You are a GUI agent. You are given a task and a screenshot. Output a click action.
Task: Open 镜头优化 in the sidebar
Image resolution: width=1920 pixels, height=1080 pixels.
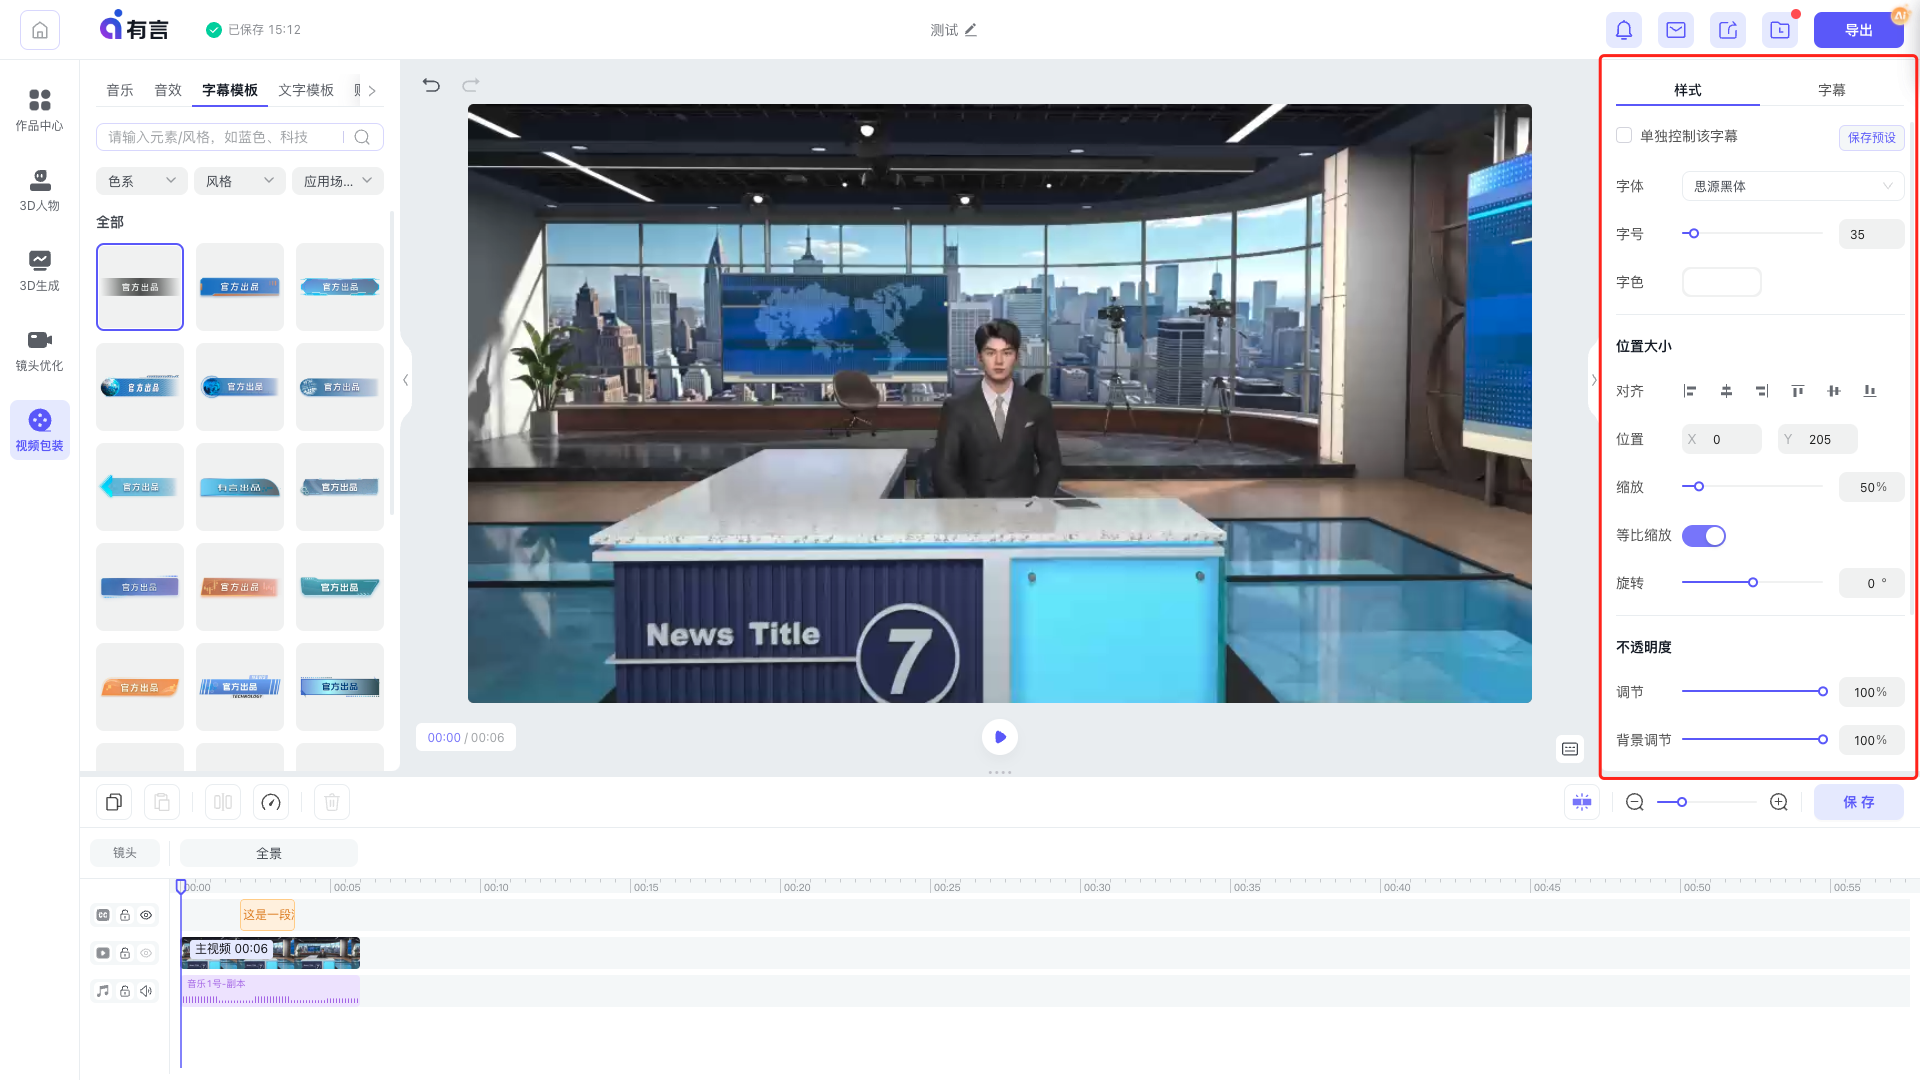coord(40,350)
